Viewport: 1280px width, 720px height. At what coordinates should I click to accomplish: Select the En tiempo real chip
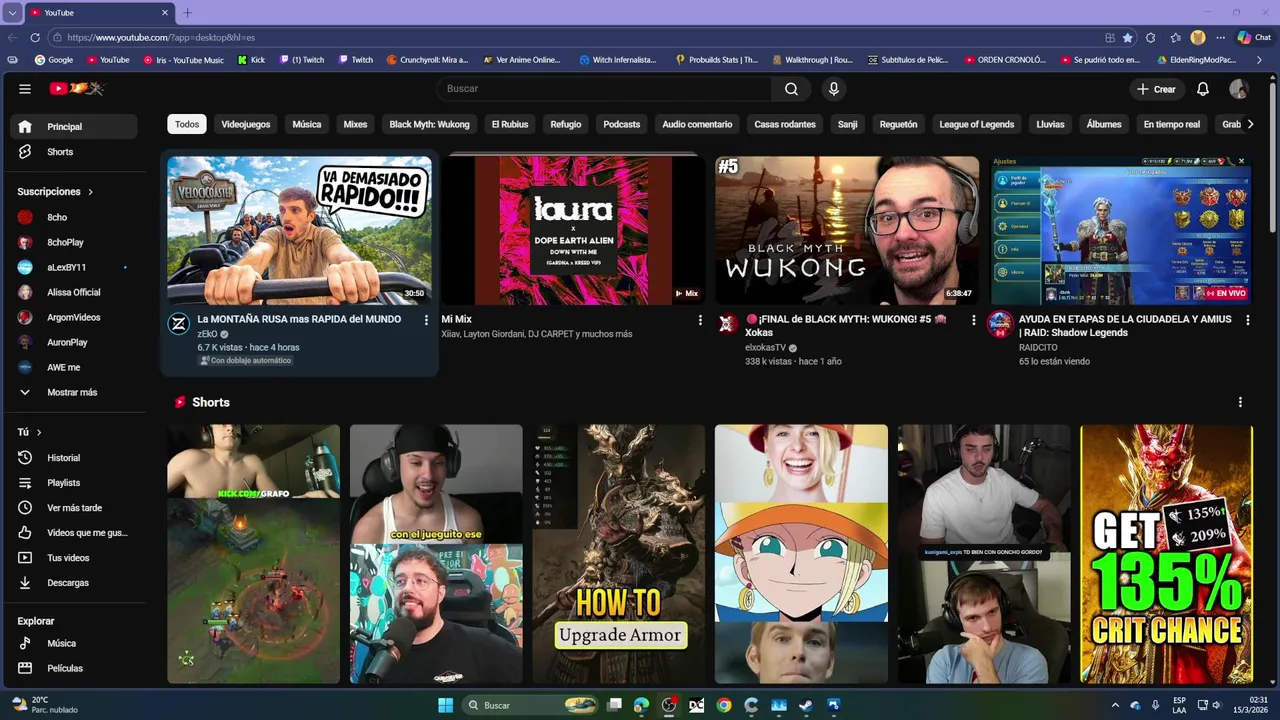[1172, 124]
